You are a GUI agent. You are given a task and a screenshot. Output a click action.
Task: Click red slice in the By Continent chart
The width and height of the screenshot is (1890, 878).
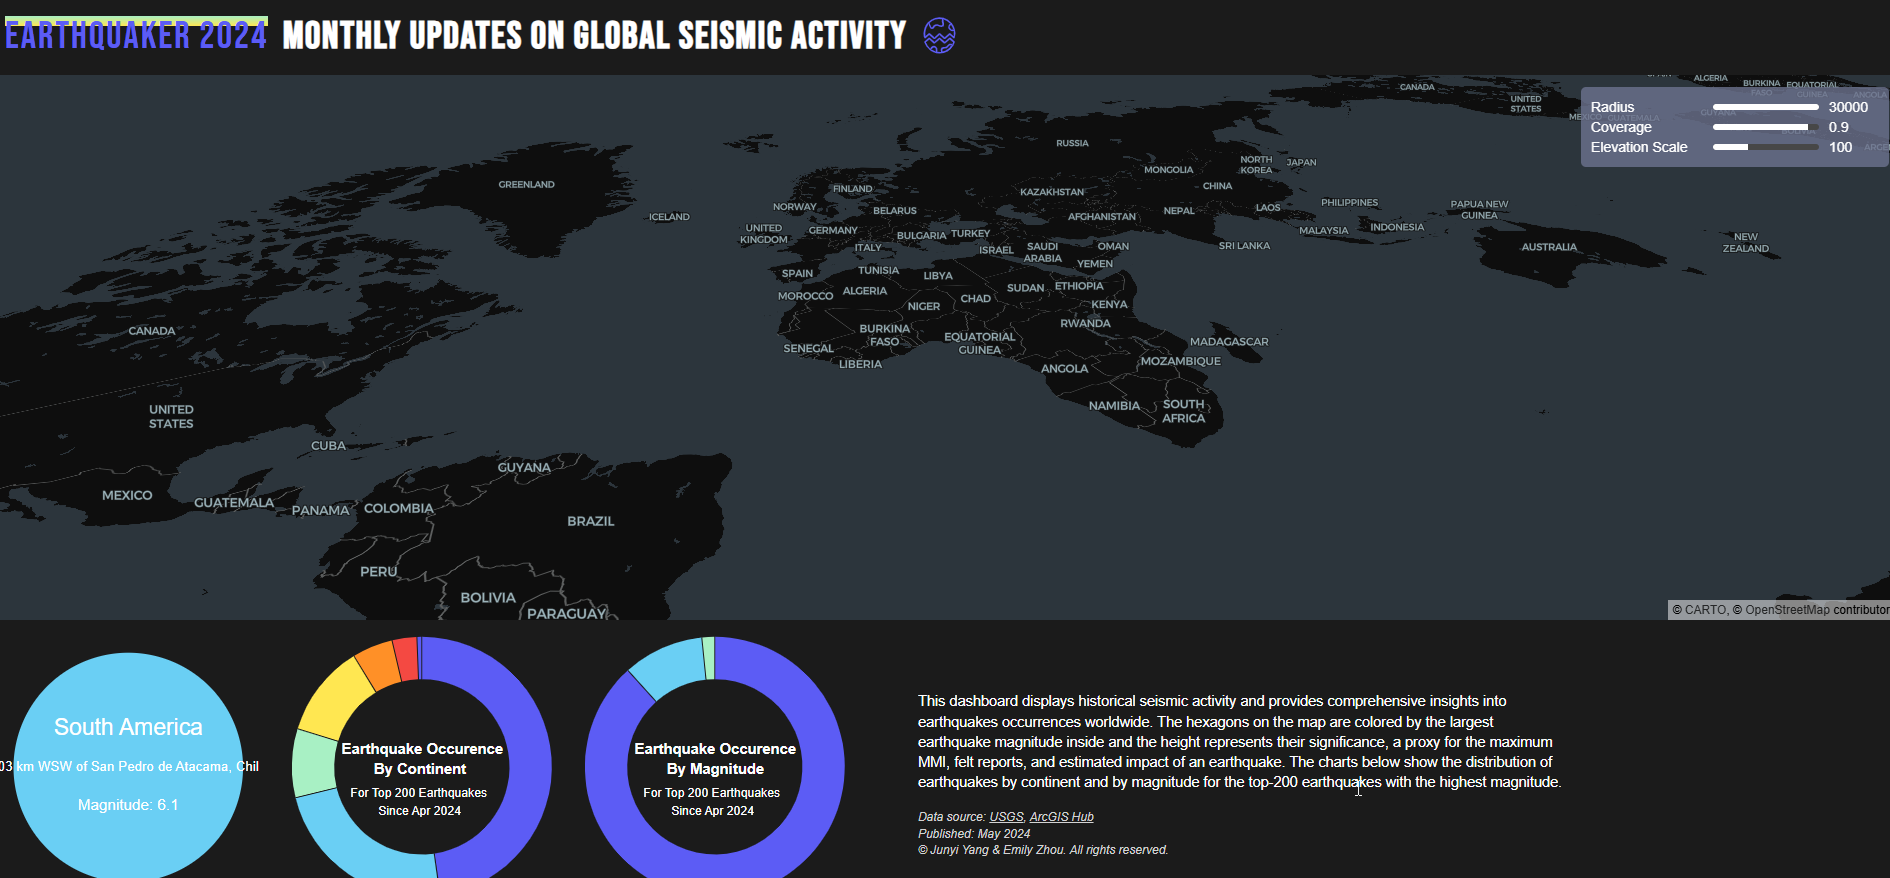pos(405,658)
